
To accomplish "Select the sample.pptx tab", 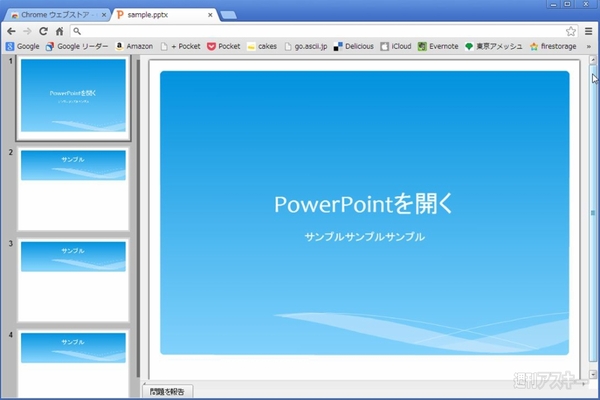I will pyautogui.click(x=165, y=15).
